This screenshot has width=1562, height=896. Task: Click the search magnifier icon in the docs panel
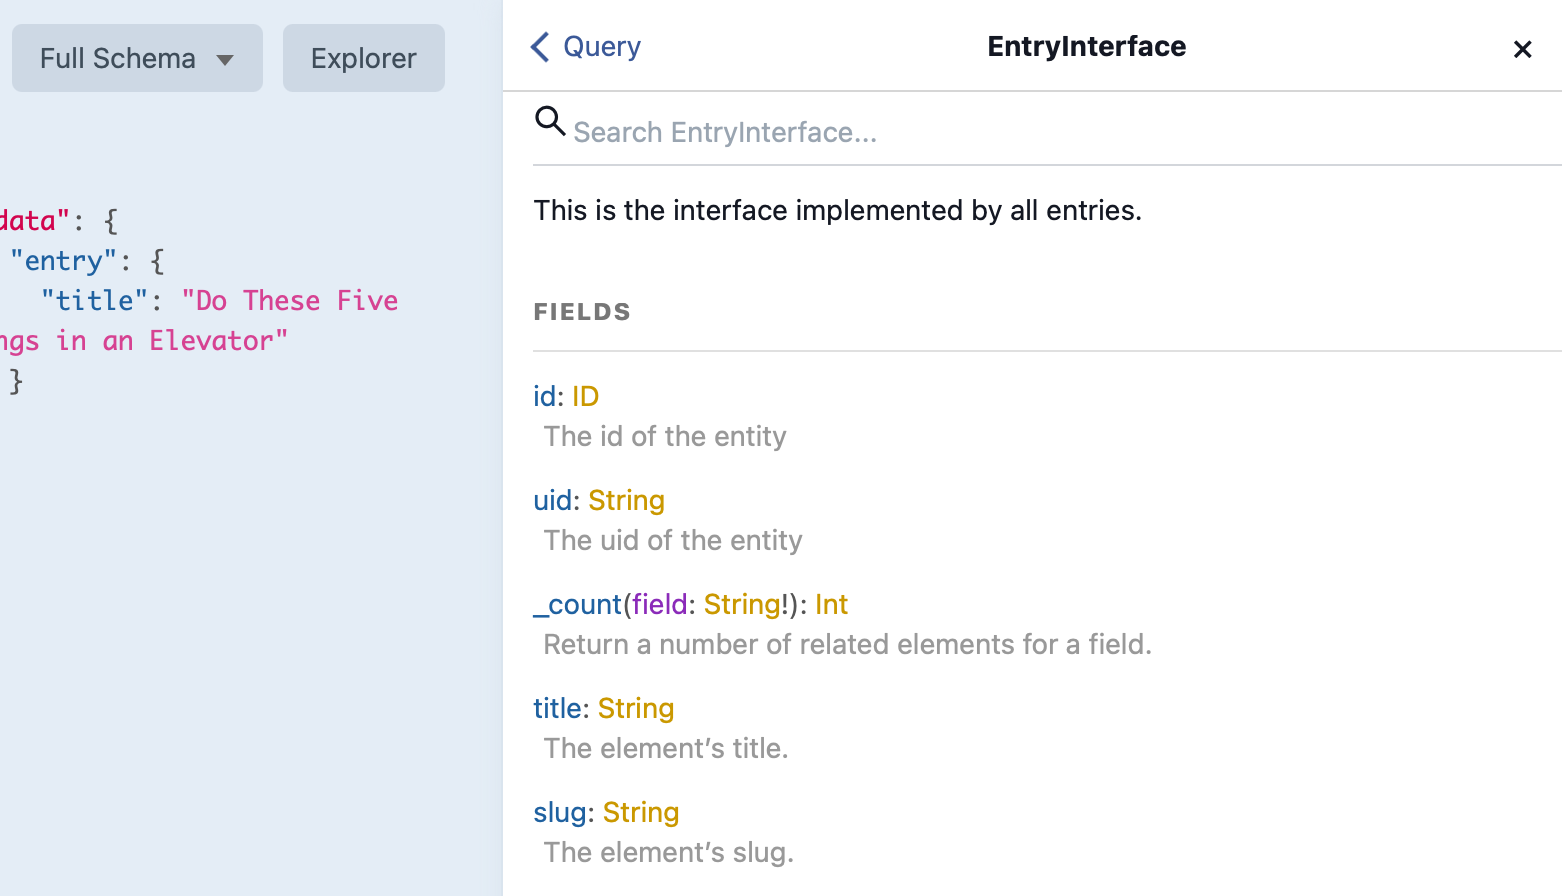[x=549, y=121]
